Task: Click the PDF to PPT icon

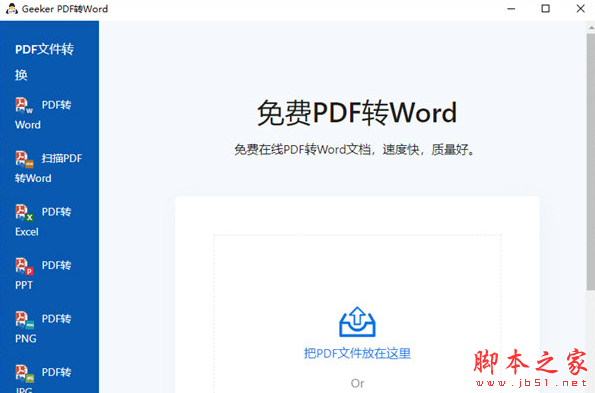Action: pos(24,266)
